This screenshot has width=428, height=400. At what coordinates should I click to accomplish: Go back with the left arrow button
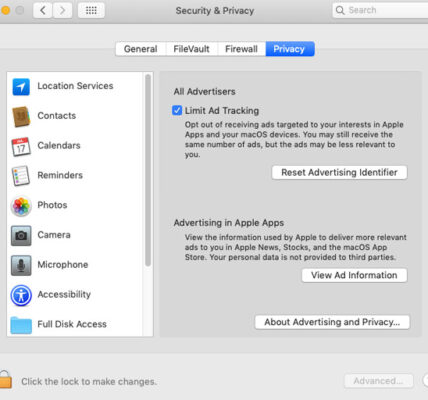[x=43, y=11]
